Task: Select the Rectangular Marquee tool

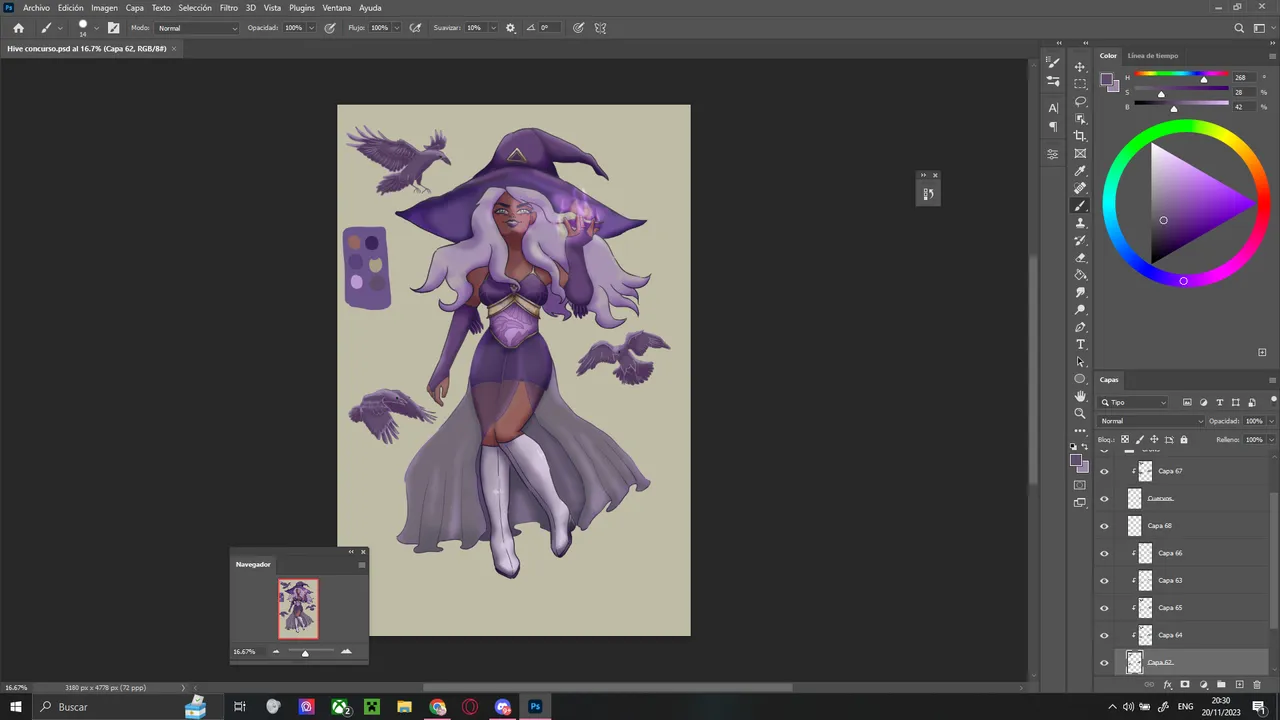Action: [x=1080, y=84]
